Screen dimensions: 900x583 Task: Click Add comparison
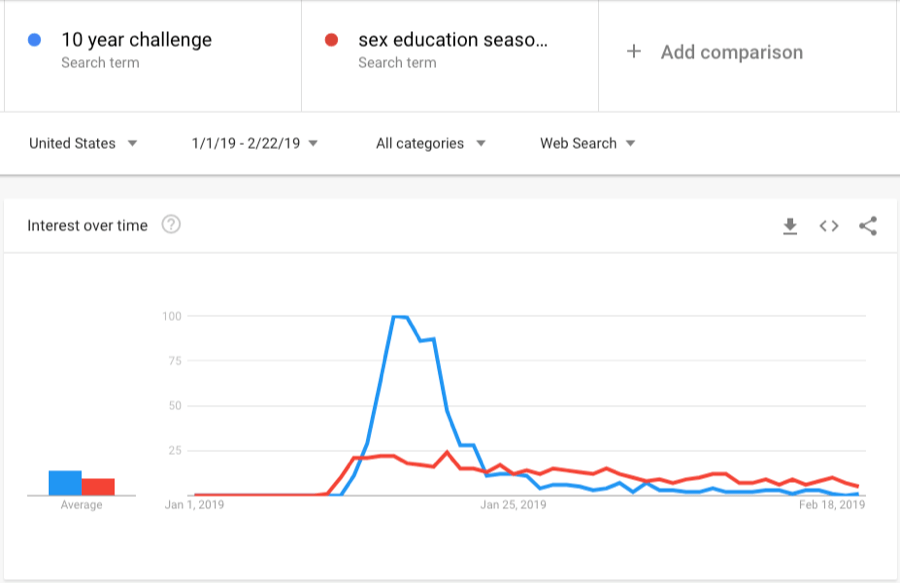(x=732, y=52)
